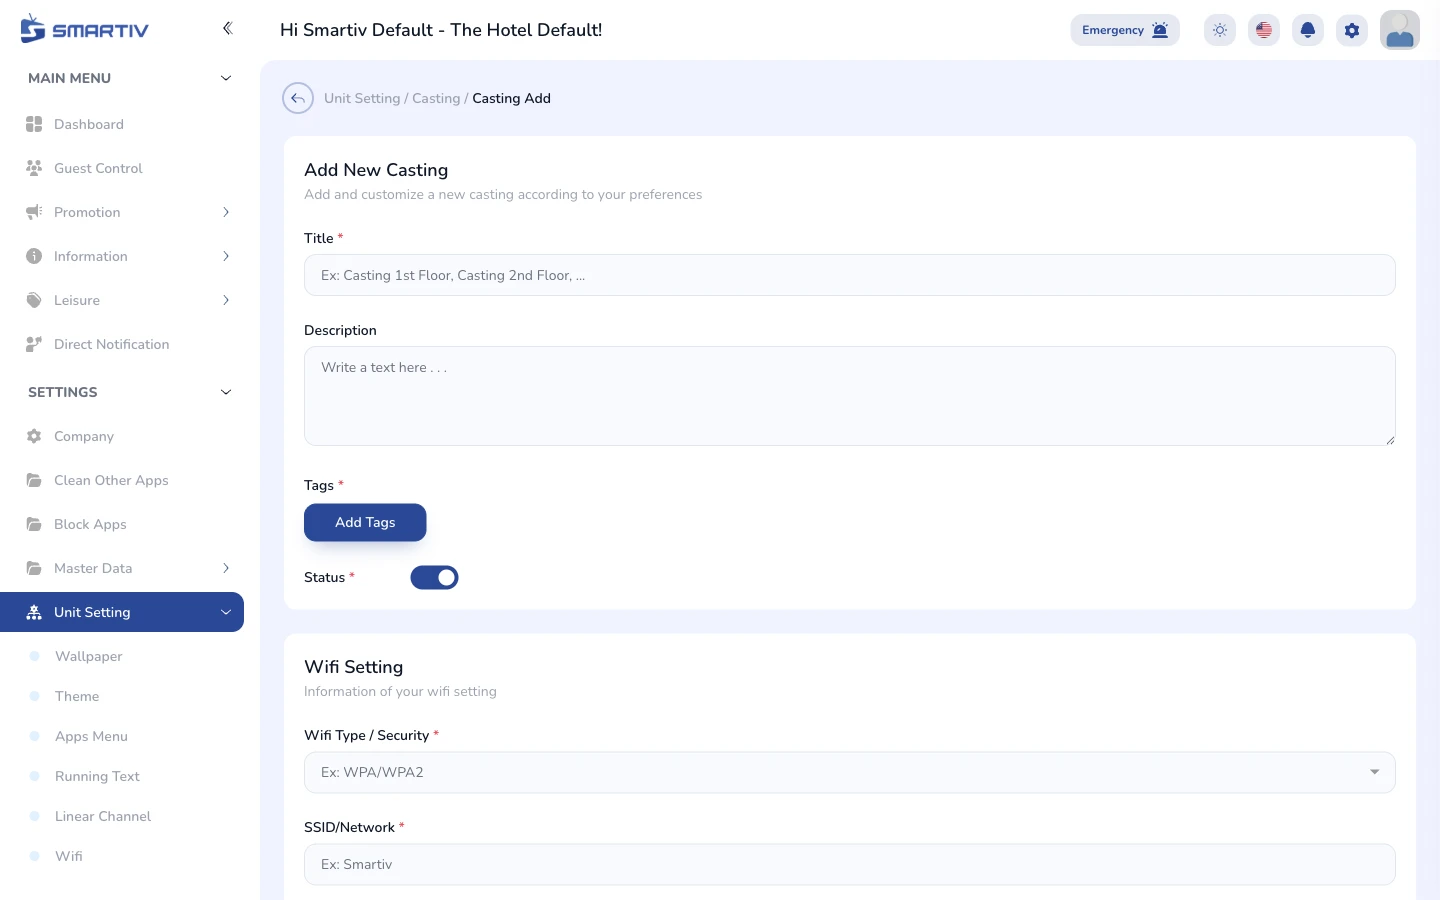Click the Unit Setting network icon

34,612
